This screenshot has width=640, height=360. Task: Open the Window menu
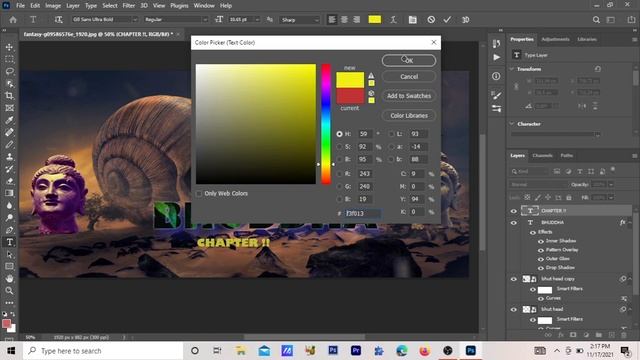tap(204, 6)
